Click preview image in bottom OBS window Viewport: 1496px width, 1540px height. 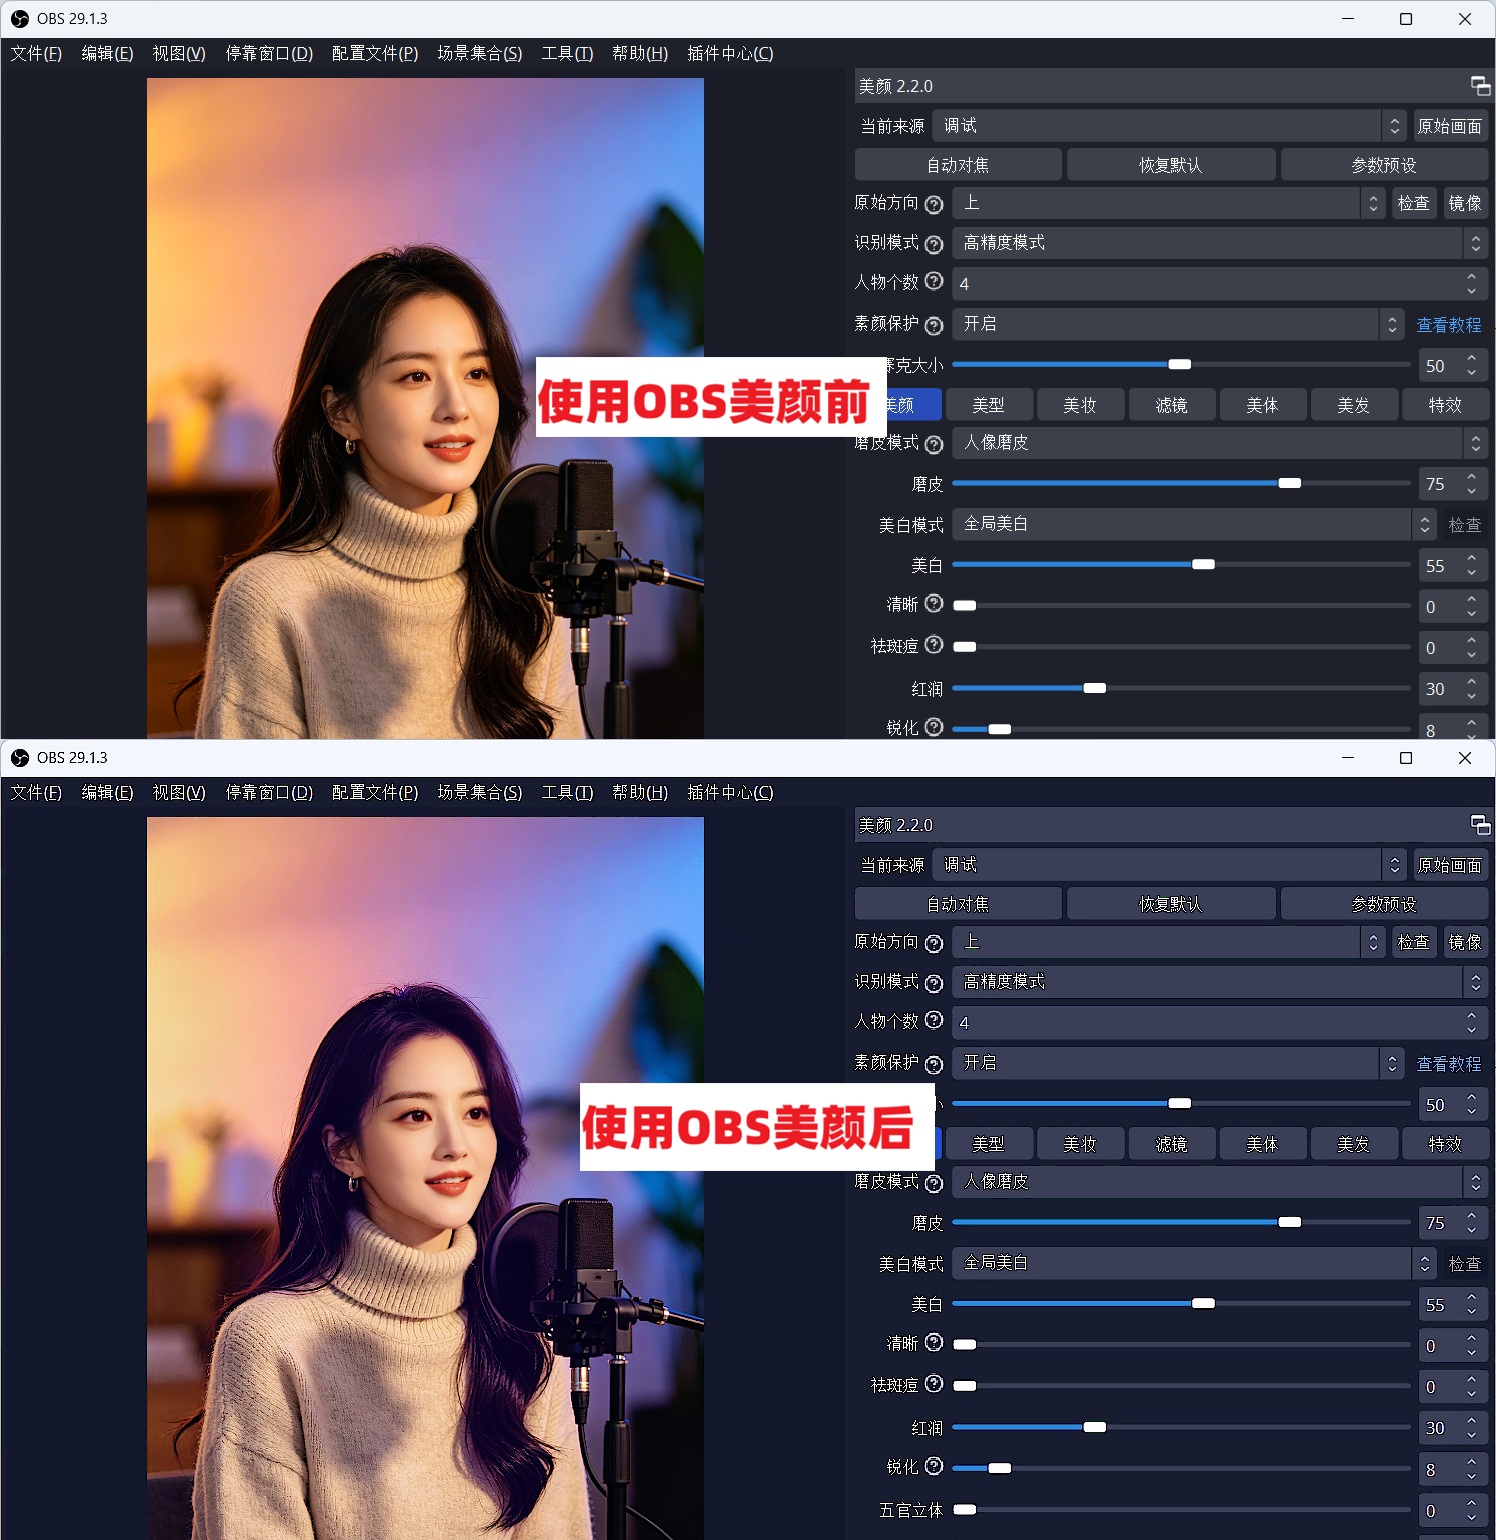[425, 1178]
